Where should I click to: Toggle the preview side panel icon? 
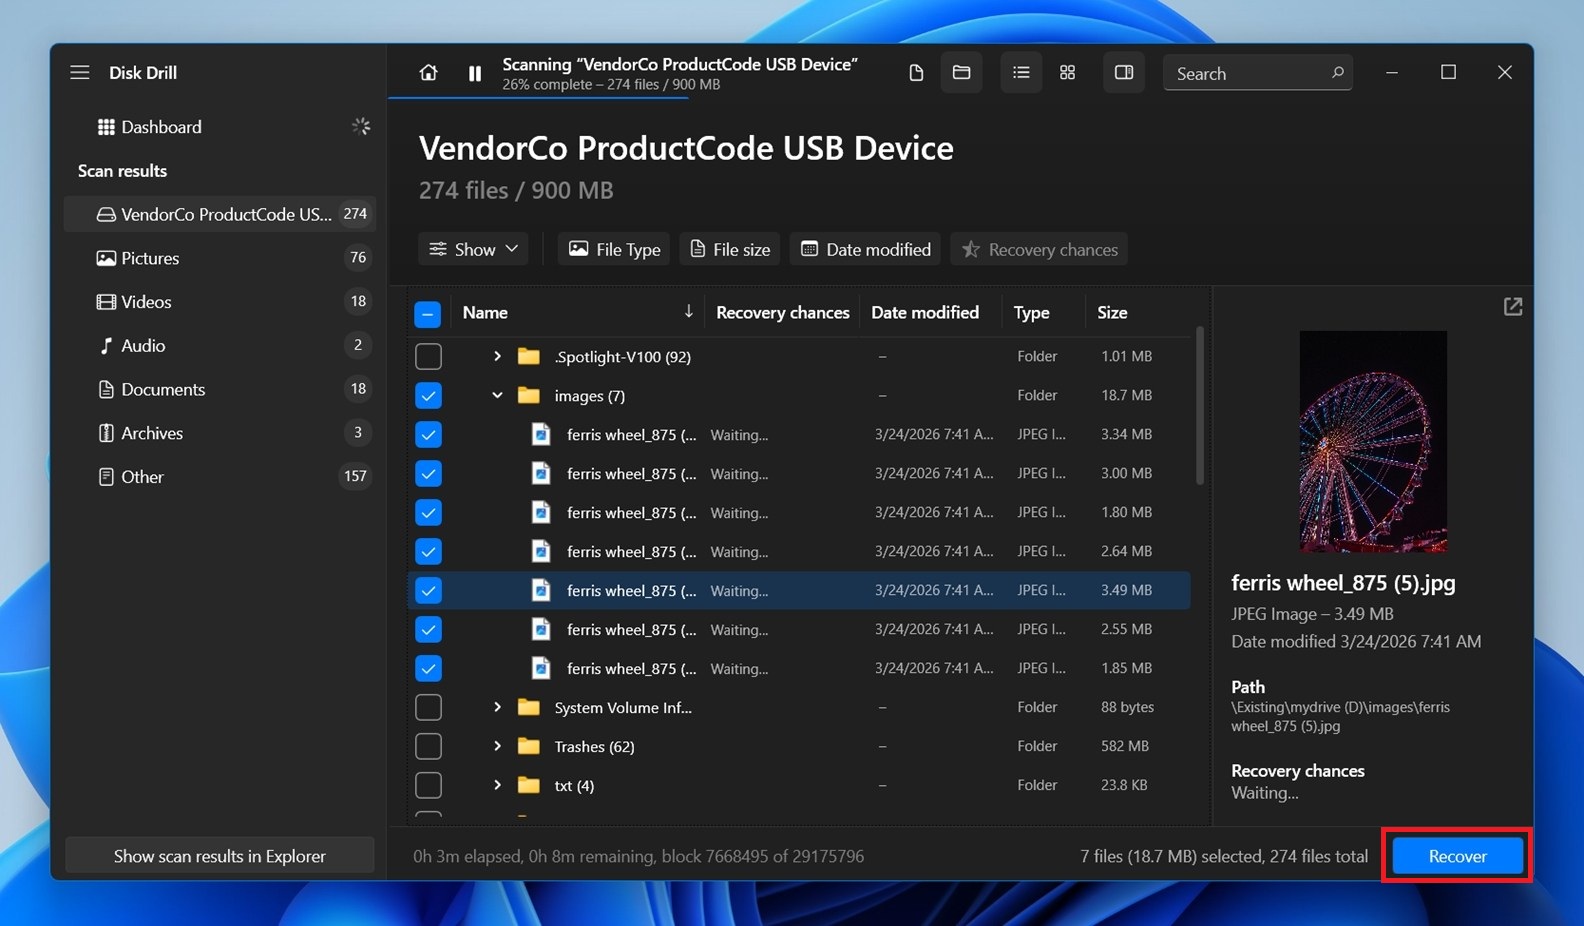pos(1124,73)
